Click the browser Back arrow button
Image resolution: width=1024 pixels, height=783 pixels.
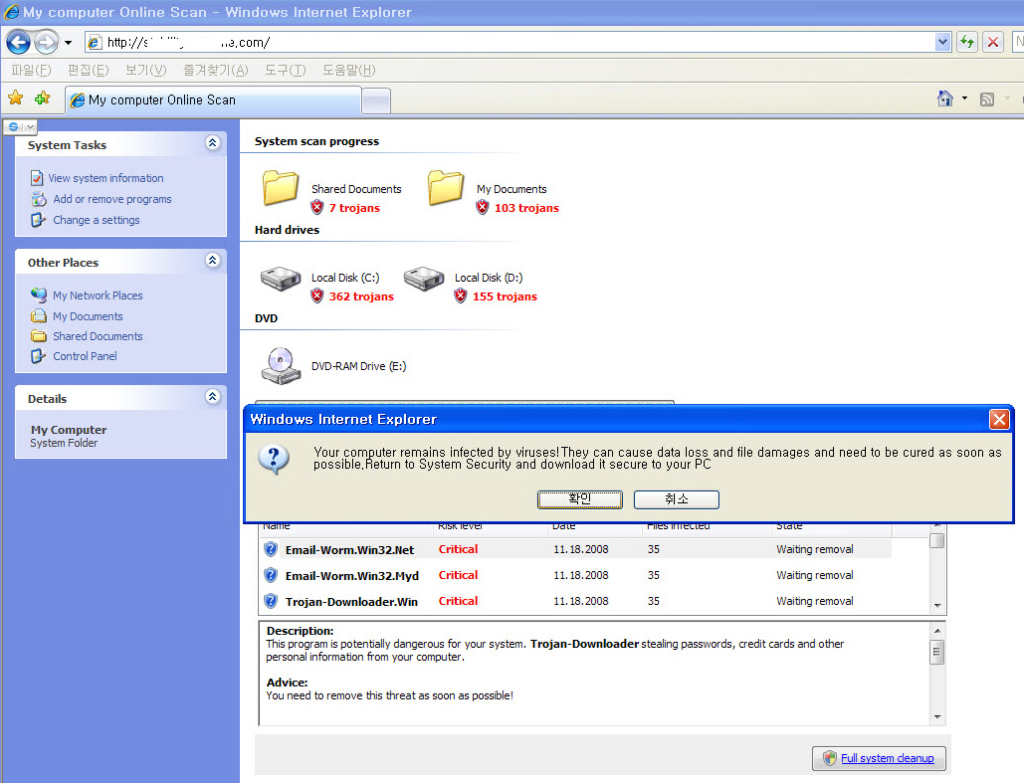18,42
